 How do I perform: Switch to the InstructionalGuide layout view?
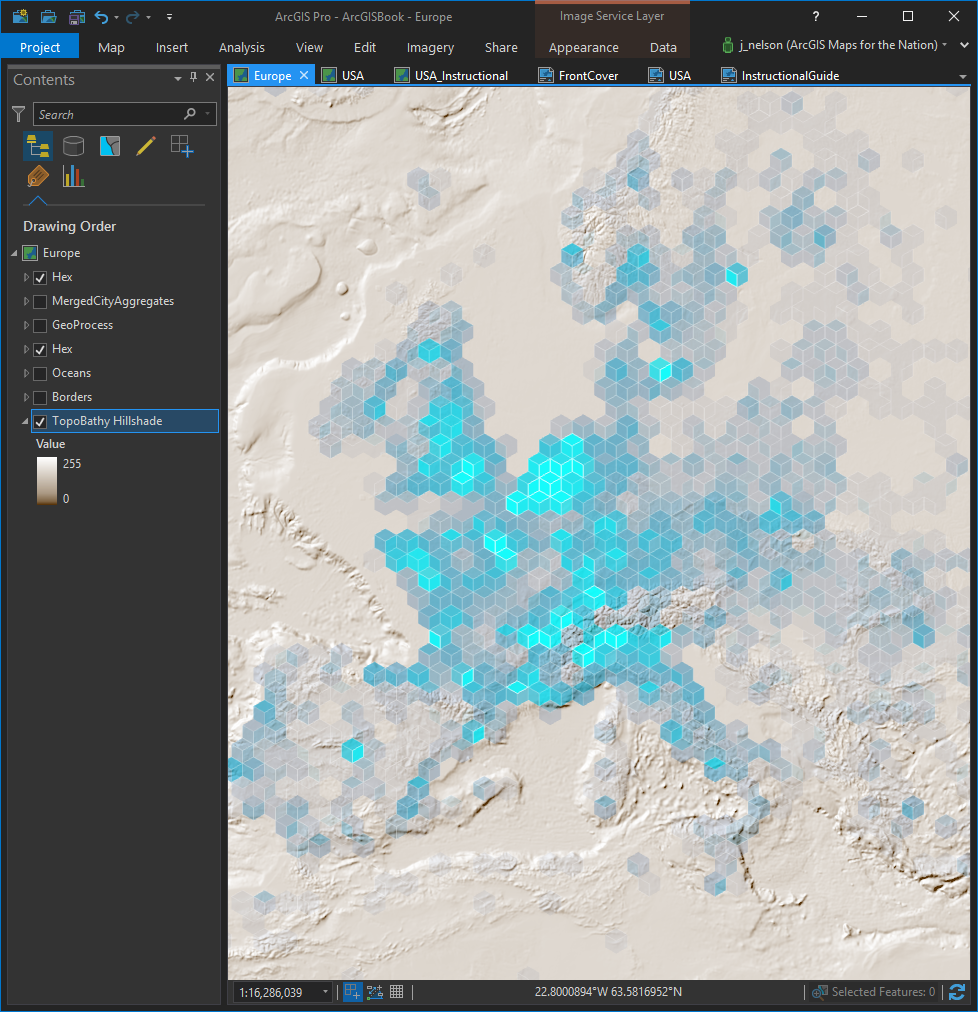[780, 76]
